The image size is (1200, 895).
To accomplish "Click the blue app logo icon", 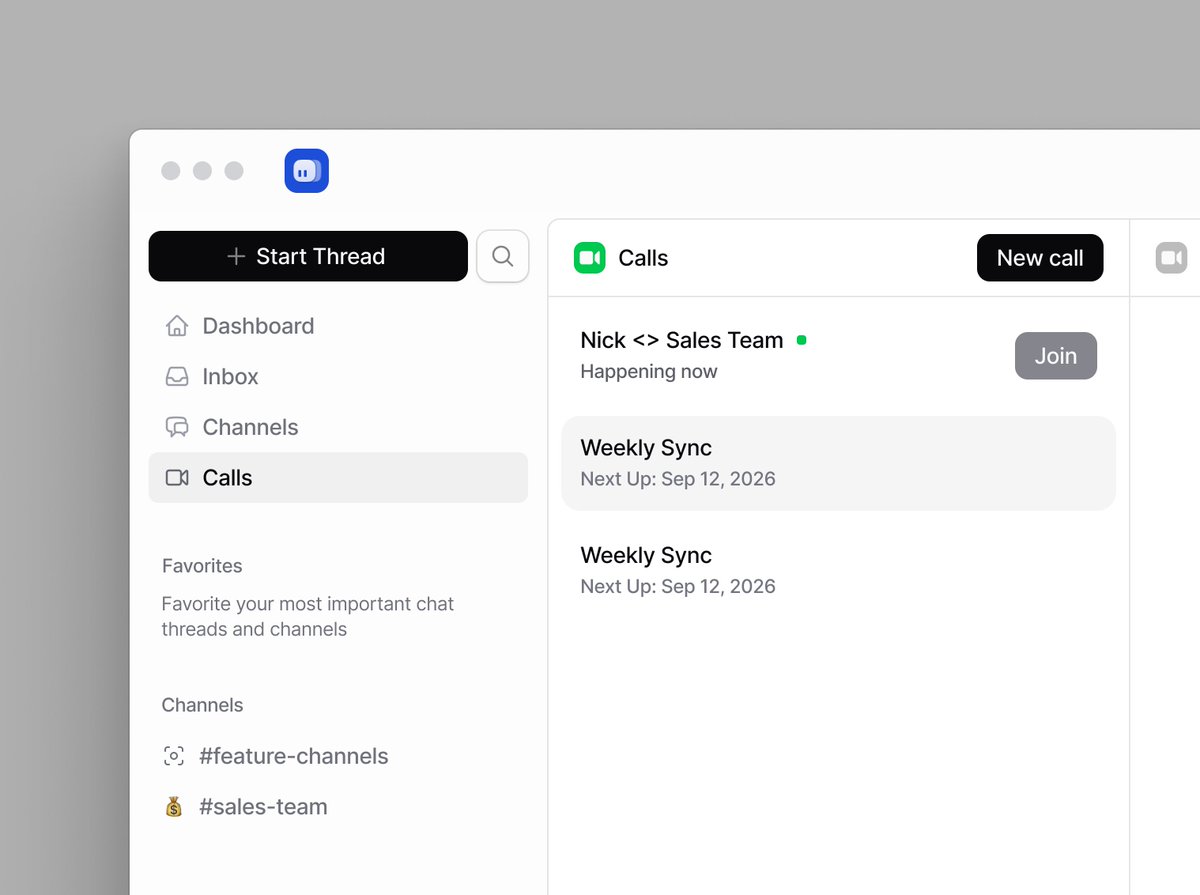I will click(306, 171).
